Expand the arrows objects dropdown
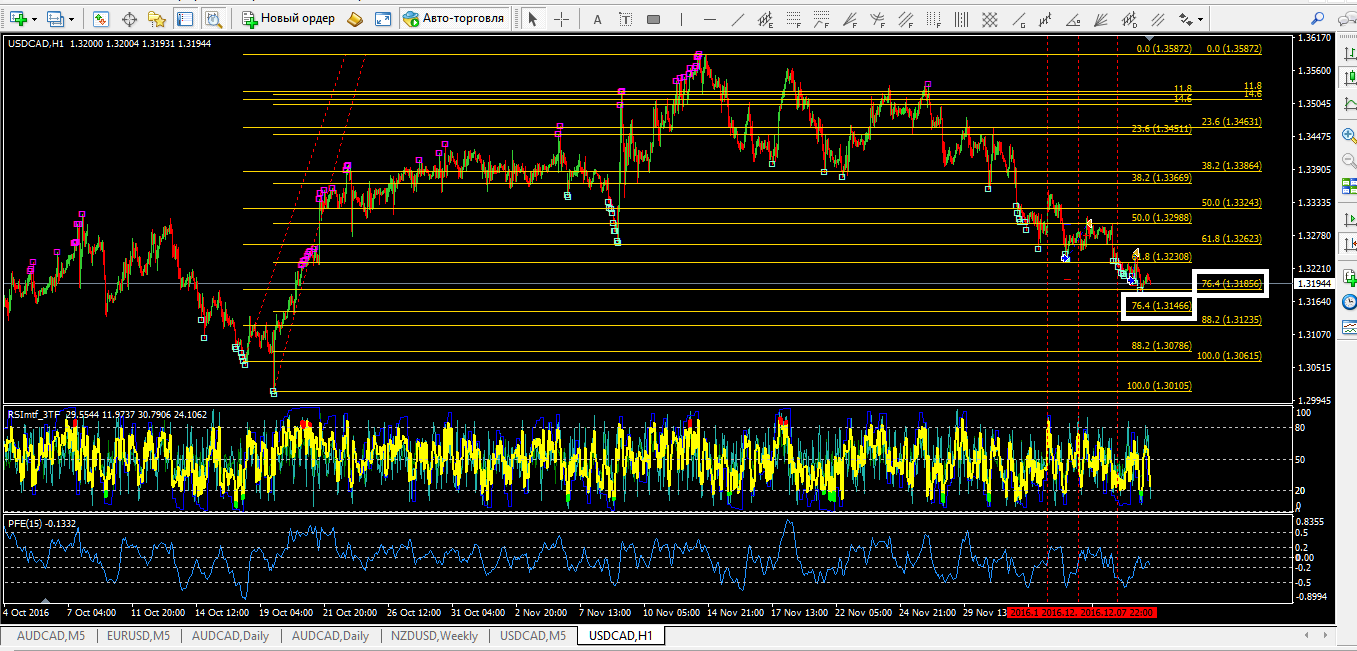 pos(1201,19)
